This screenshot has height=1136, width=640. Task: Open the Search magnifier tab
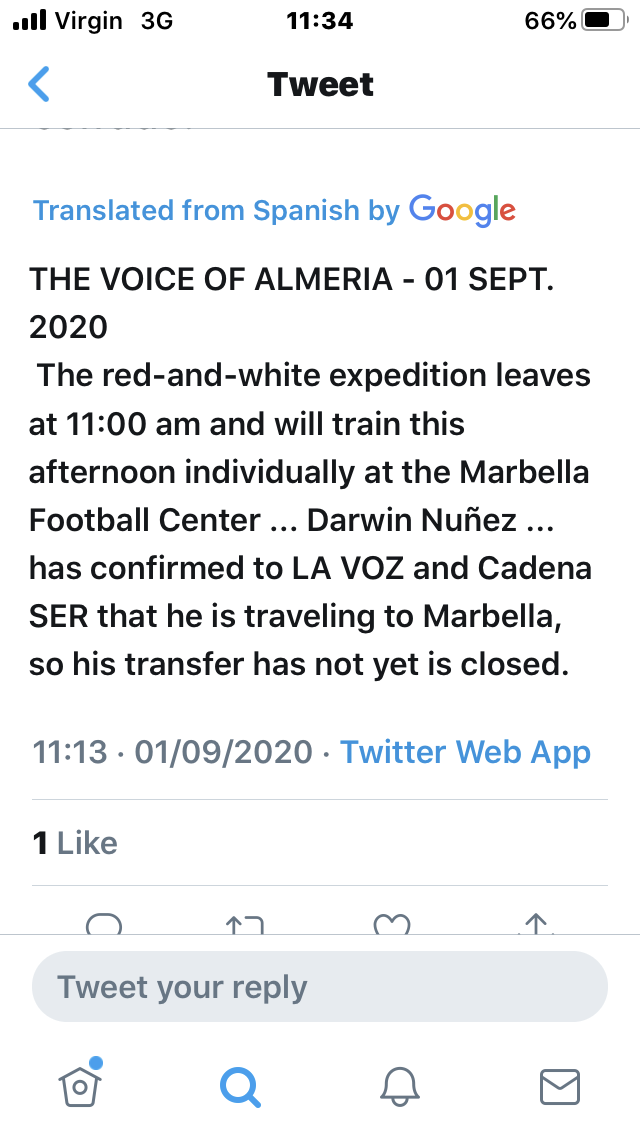point(240,1088)
